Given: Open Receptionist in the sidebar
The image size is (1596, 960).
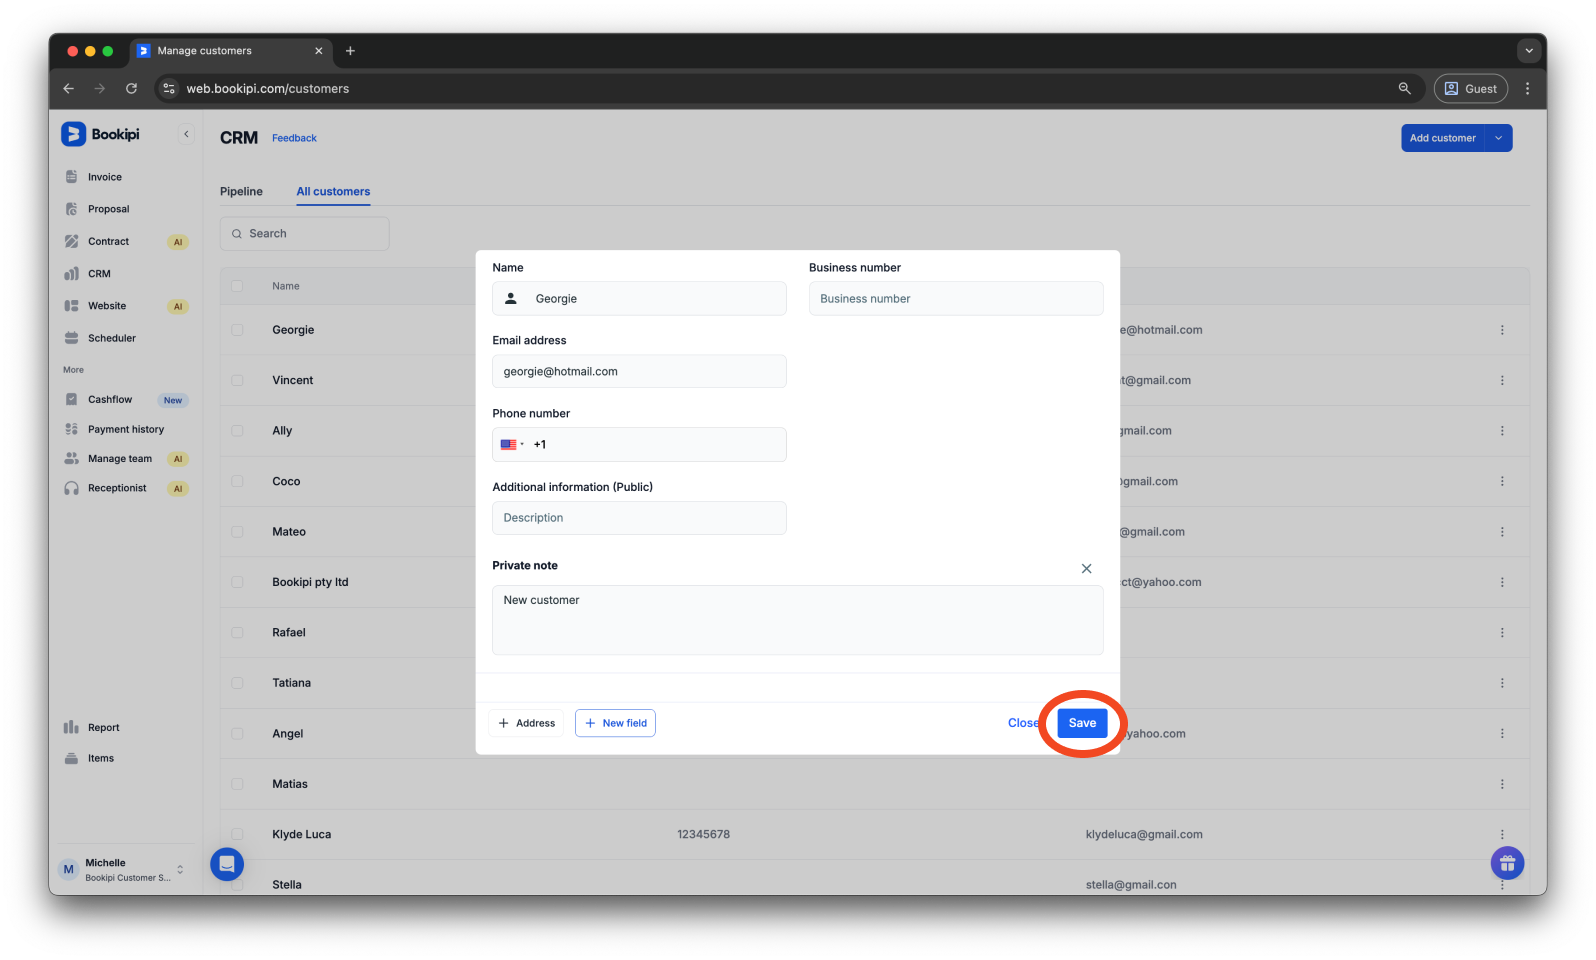Looking at the screenshot, I should 116,488.
